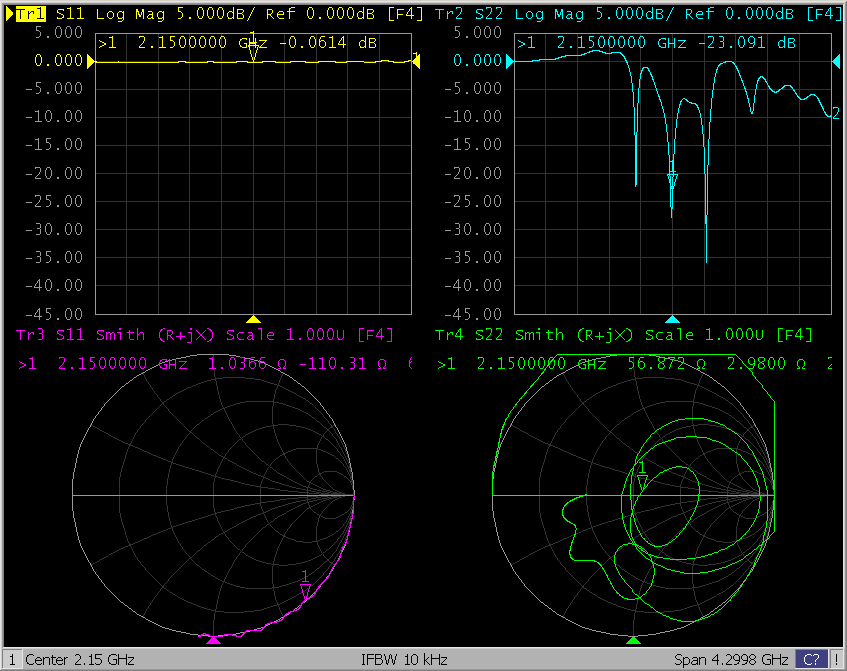Viewport: 847px width, 671px height.
Task: Activate the Tr2 S22 Log Mag trace
Action: click(450, 15)
